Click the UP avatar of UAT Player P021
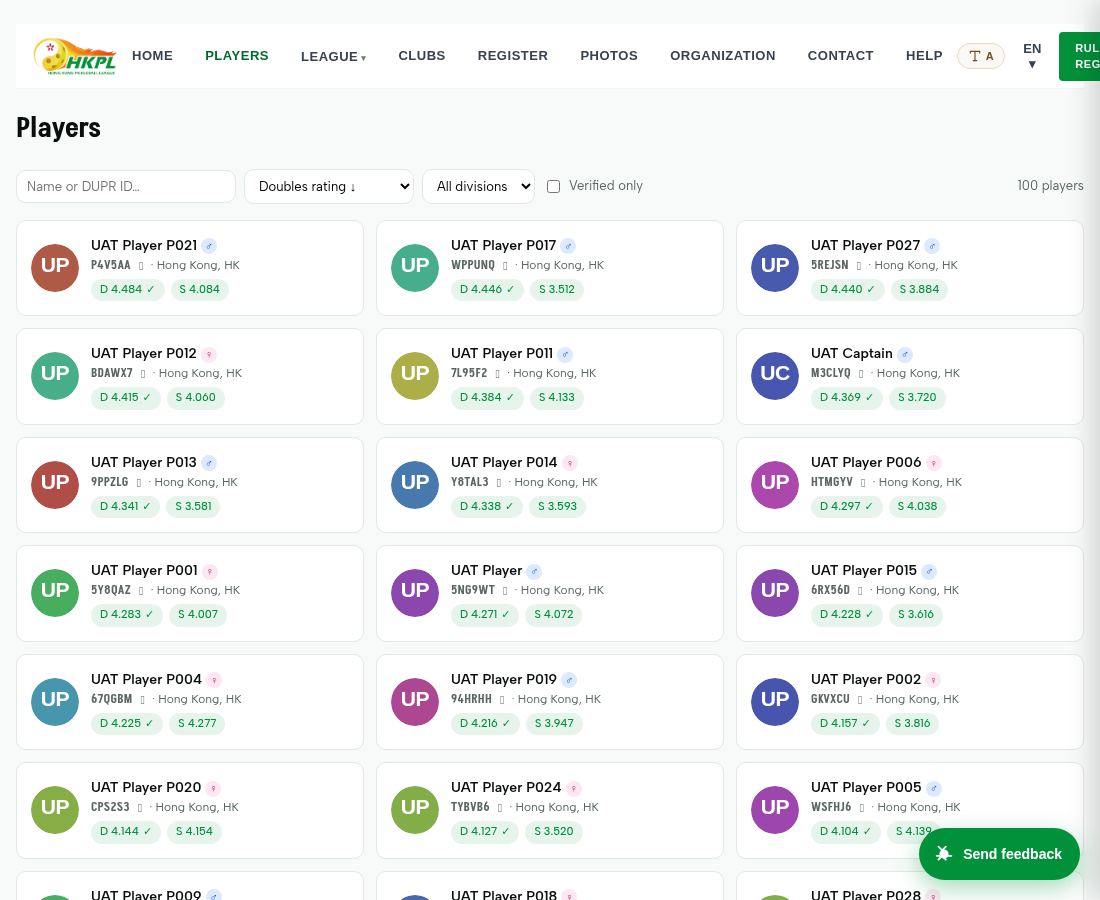 click(55, 267)
